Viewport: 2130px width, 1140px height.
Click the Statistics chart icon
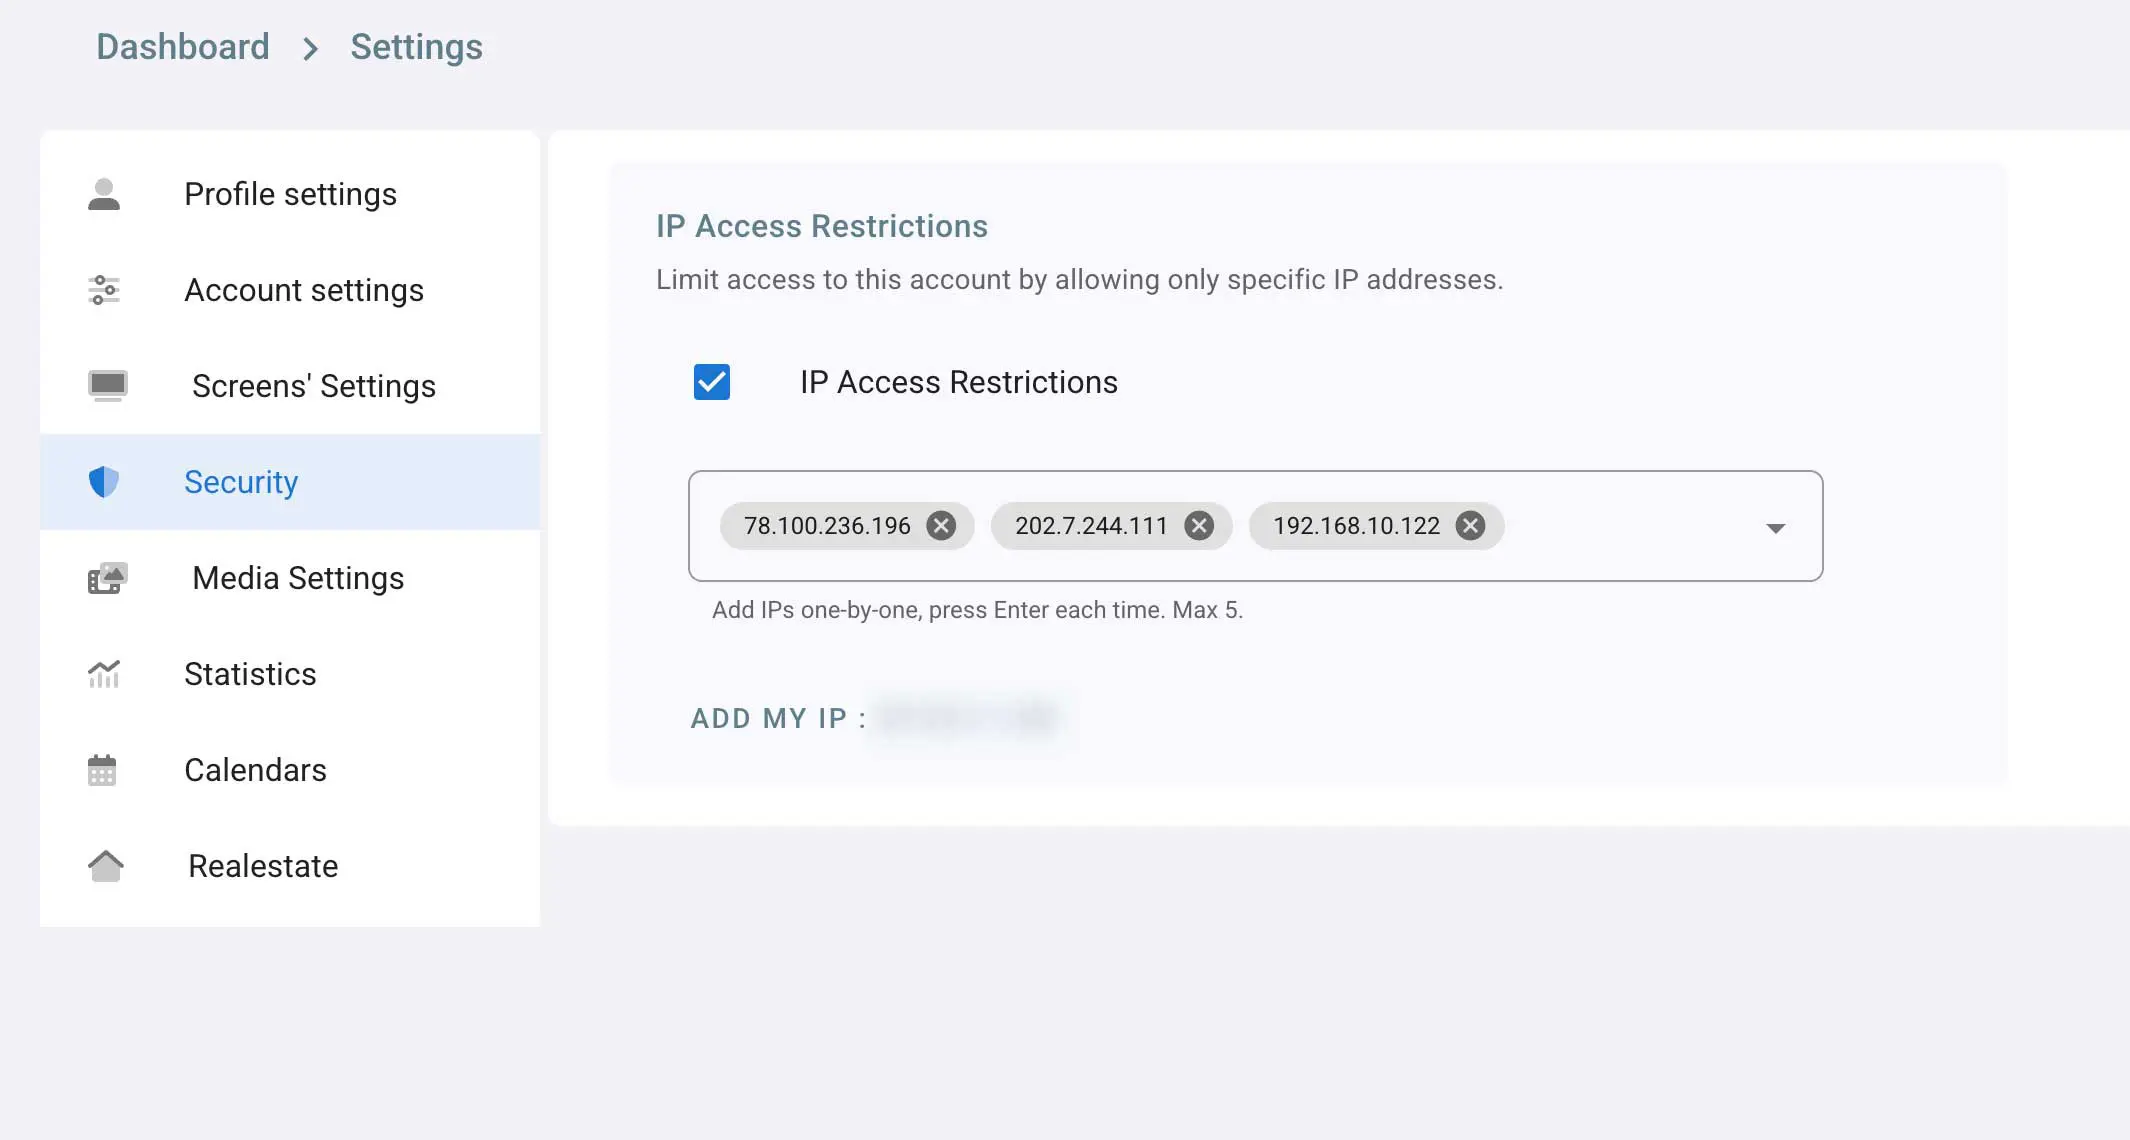[x=105, y=674]
